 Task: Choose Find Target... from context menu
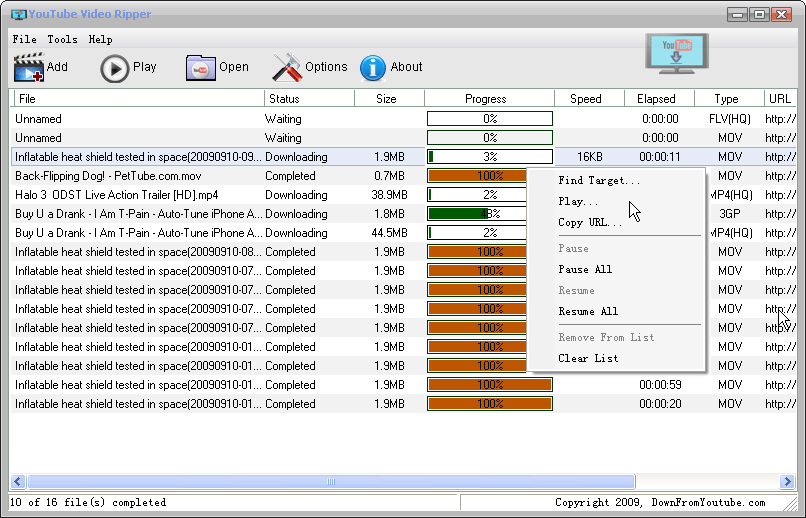click(599, 180)
